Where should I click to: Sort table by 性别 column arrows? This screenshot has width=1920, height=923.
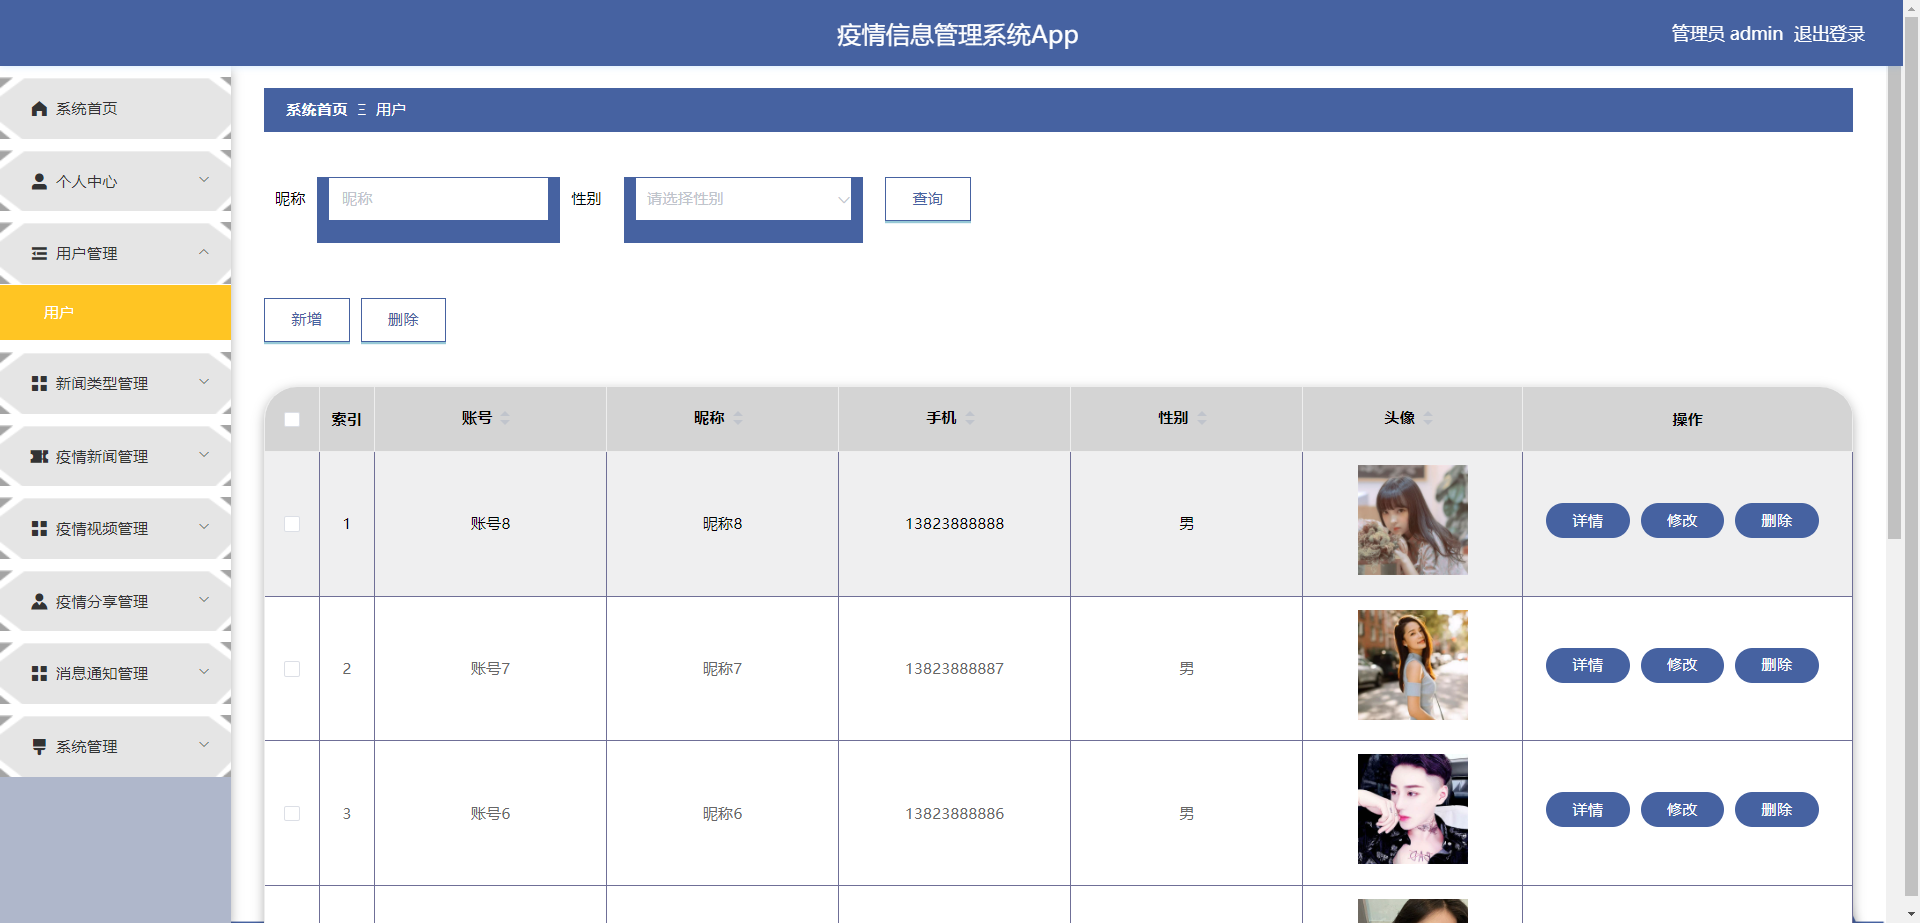tap(1202, 418)
